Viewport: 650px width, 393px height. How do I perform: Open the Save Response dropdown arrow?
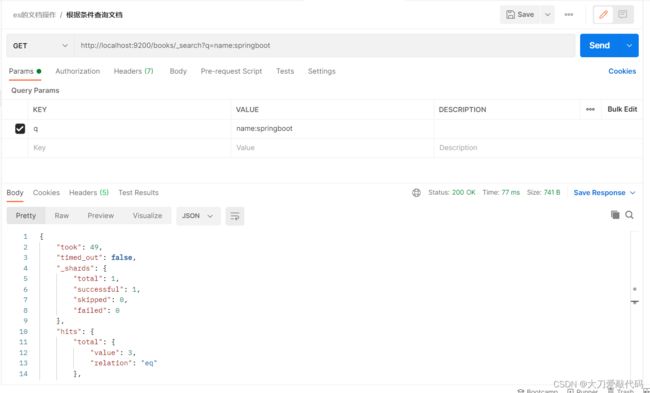pos(633,193)
